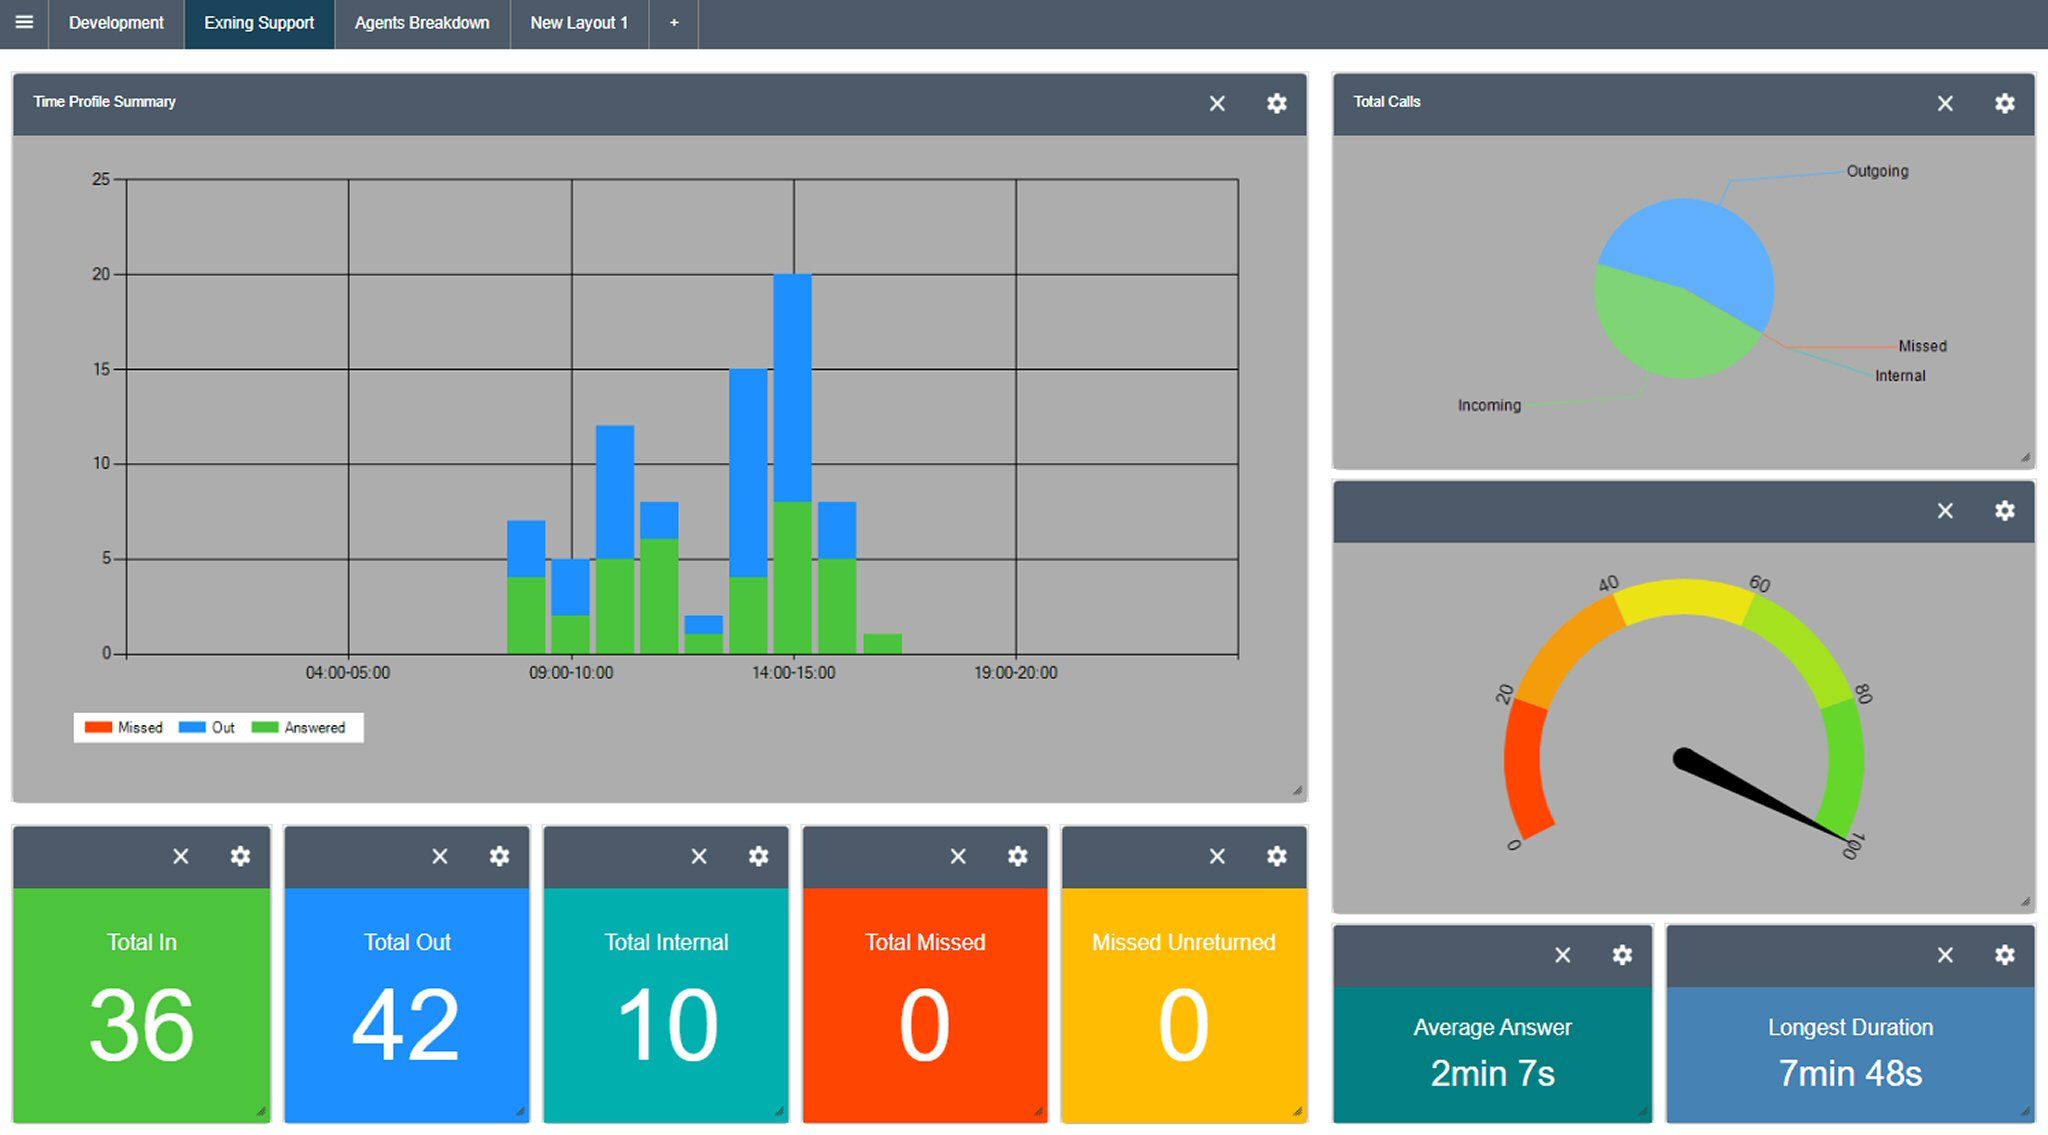
Task: Click the Total In value 36
Action: pos(141,1025)
